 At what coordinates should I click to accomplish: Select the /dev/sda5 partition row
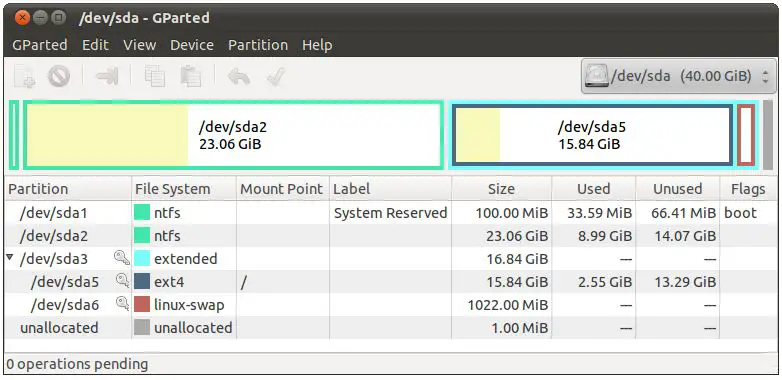(x=391, y=282)
